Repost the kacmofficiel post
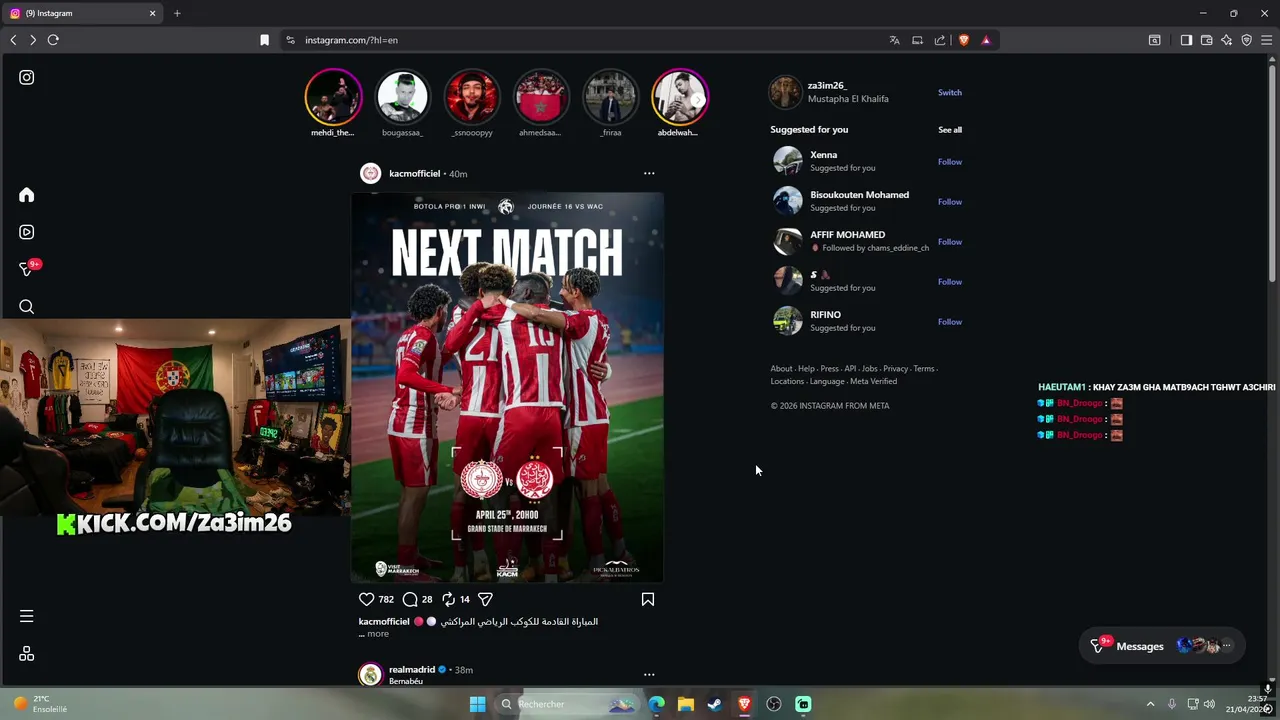Screen dimensions: 1280x720 449,599
